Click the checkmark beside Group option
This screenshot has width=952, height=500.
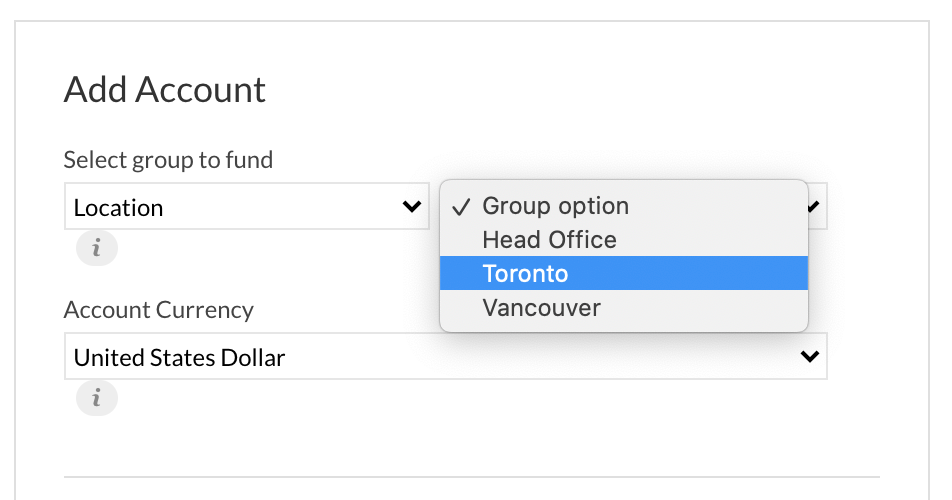[461, 207]
